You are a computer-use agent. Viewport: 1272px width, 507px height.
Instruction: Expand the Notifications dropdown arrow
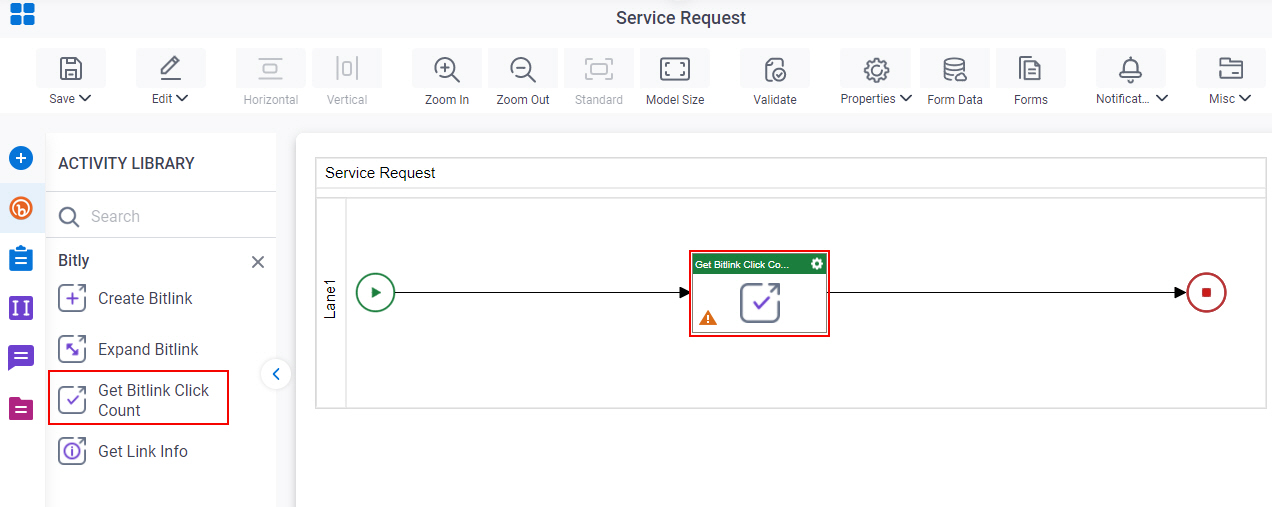[1163, 98]
